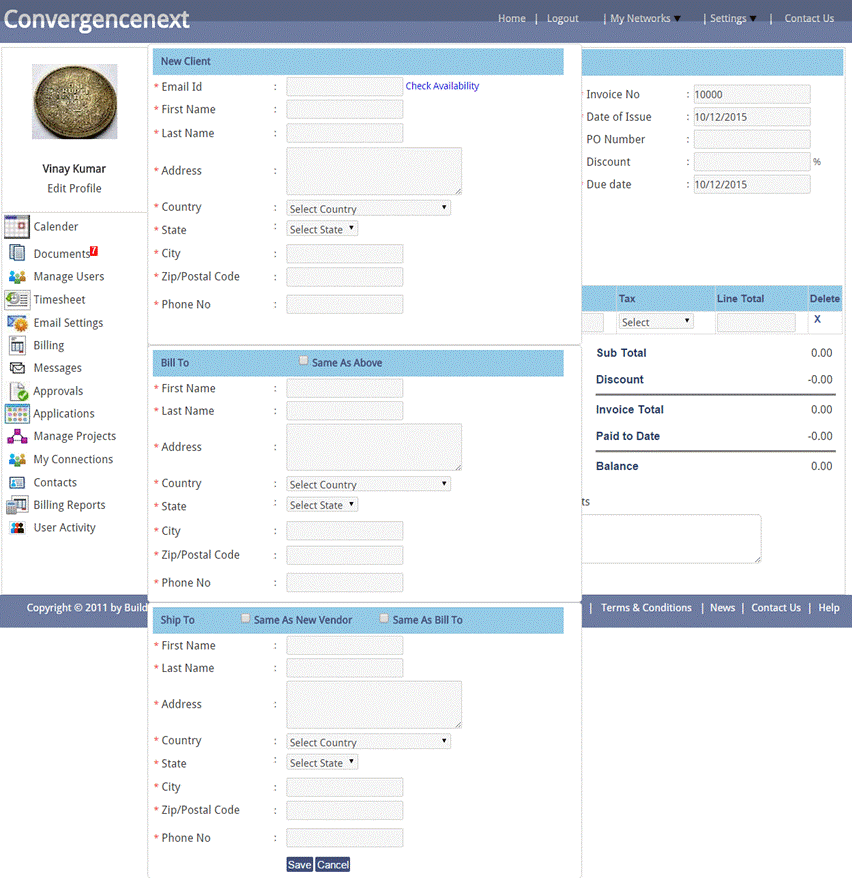
Task: Open the Tax Select dropdown
Action: click(x=656, y=322)
